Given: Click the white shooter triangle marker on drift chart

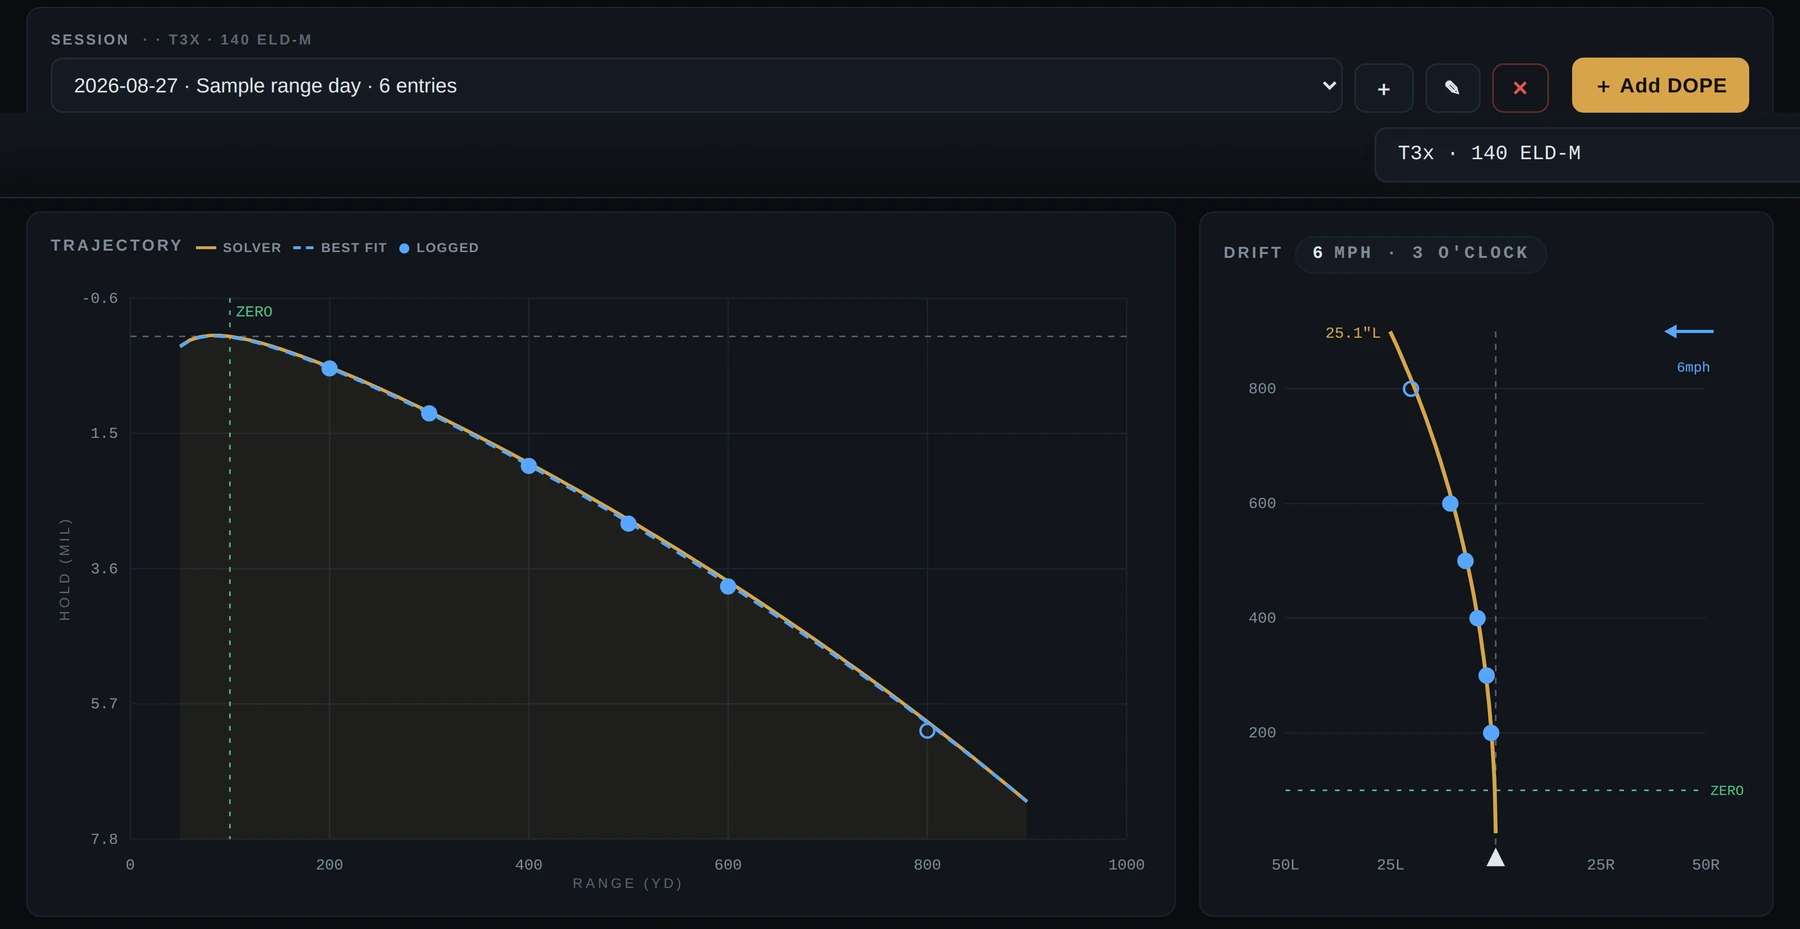Looking at the screenshot, I should click(1496, 857).
